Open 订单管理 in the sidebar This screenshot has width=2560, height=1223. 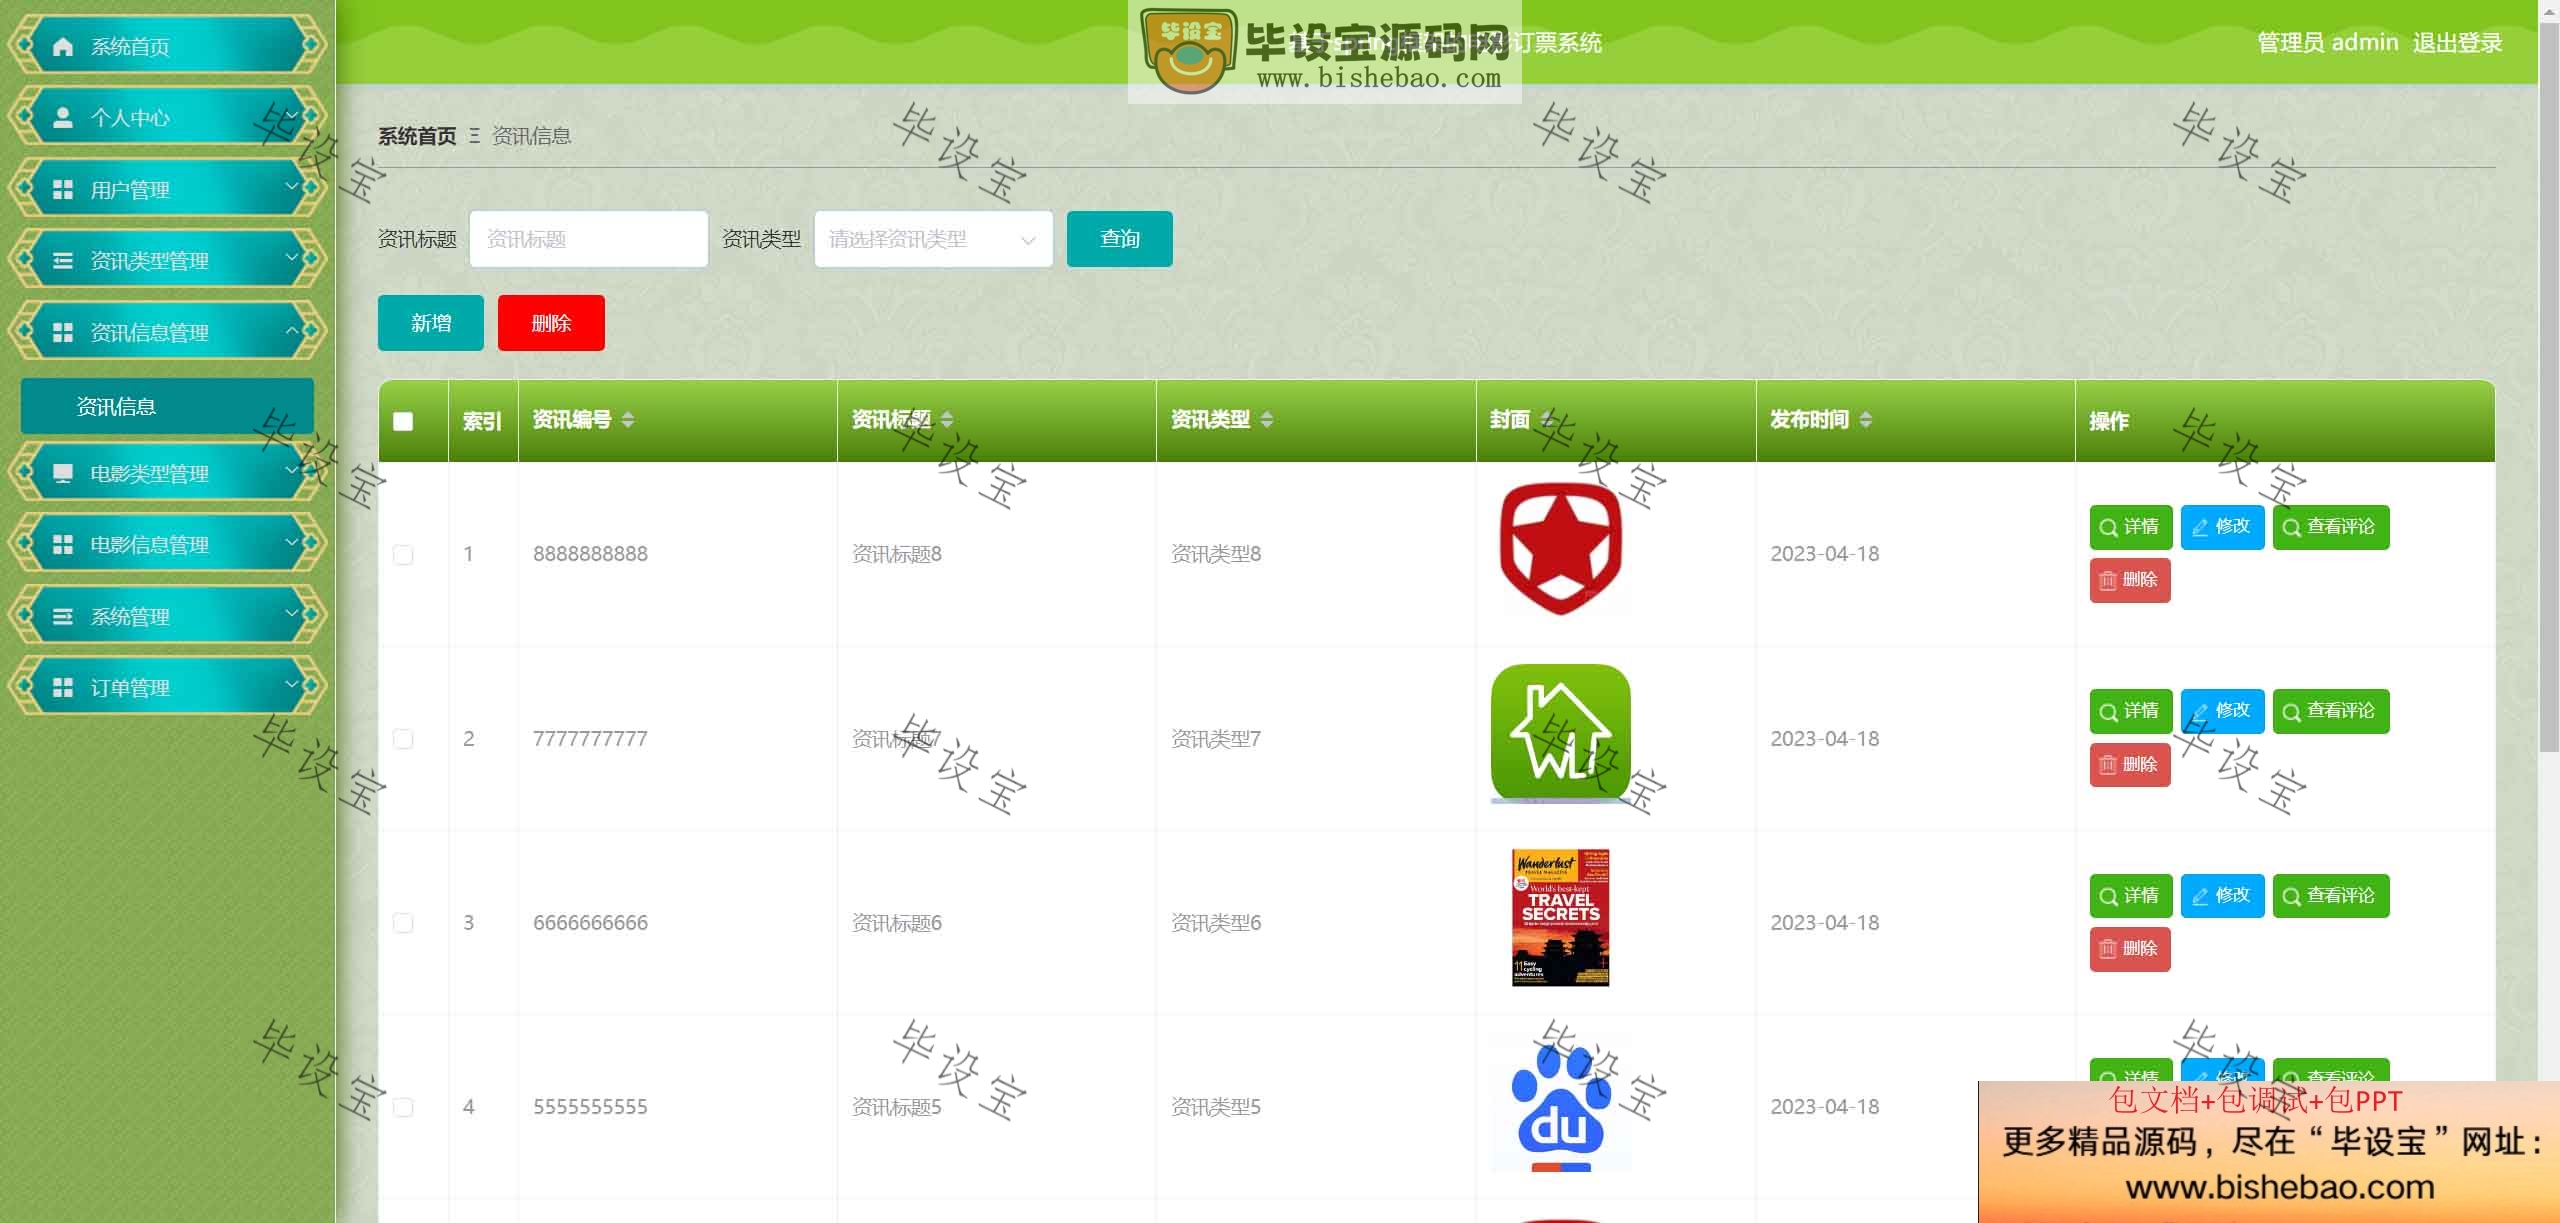pos(167,687)
